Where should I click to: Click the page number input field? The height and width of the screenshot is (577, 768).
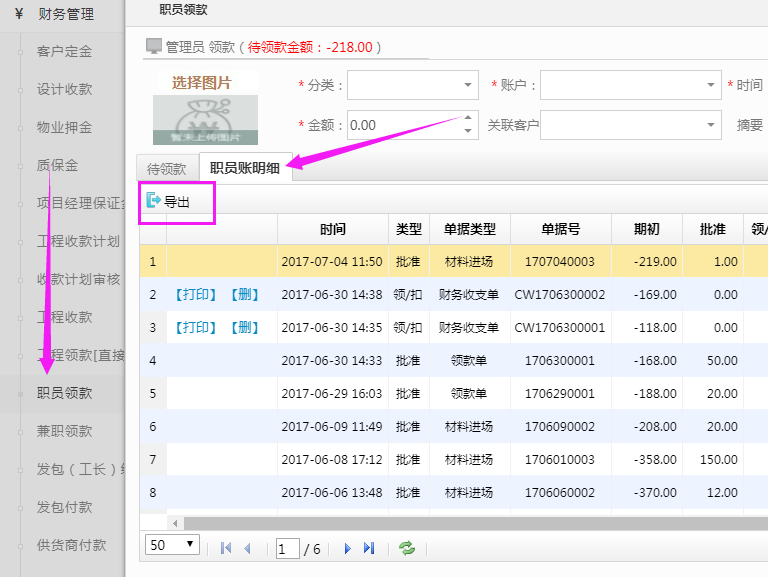[288, 548]
